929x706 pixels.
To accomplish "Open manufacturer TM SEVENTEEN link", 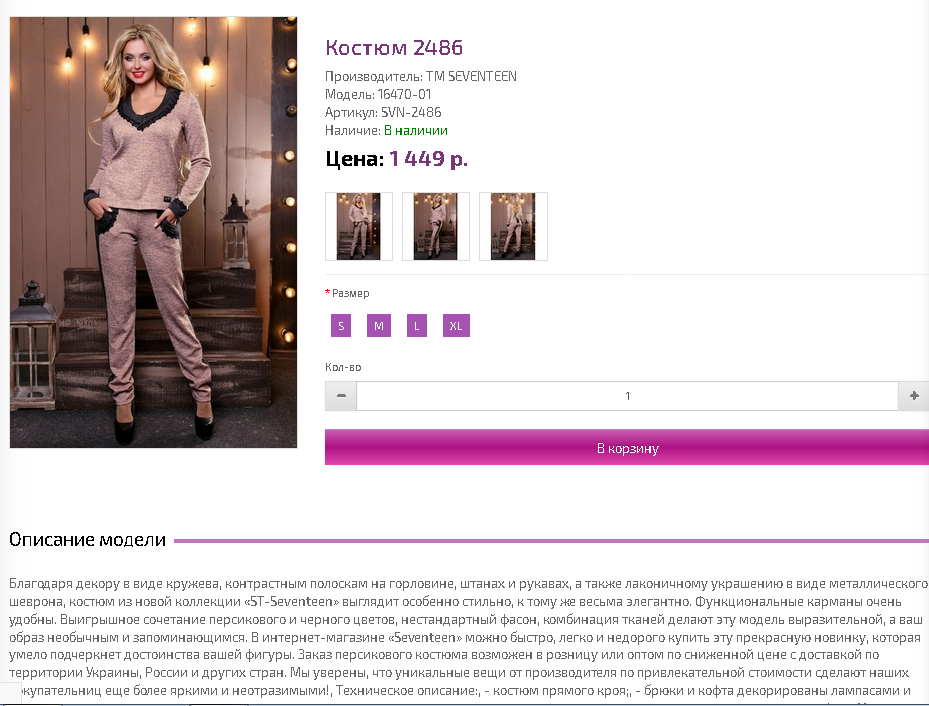I will point(471,76).
